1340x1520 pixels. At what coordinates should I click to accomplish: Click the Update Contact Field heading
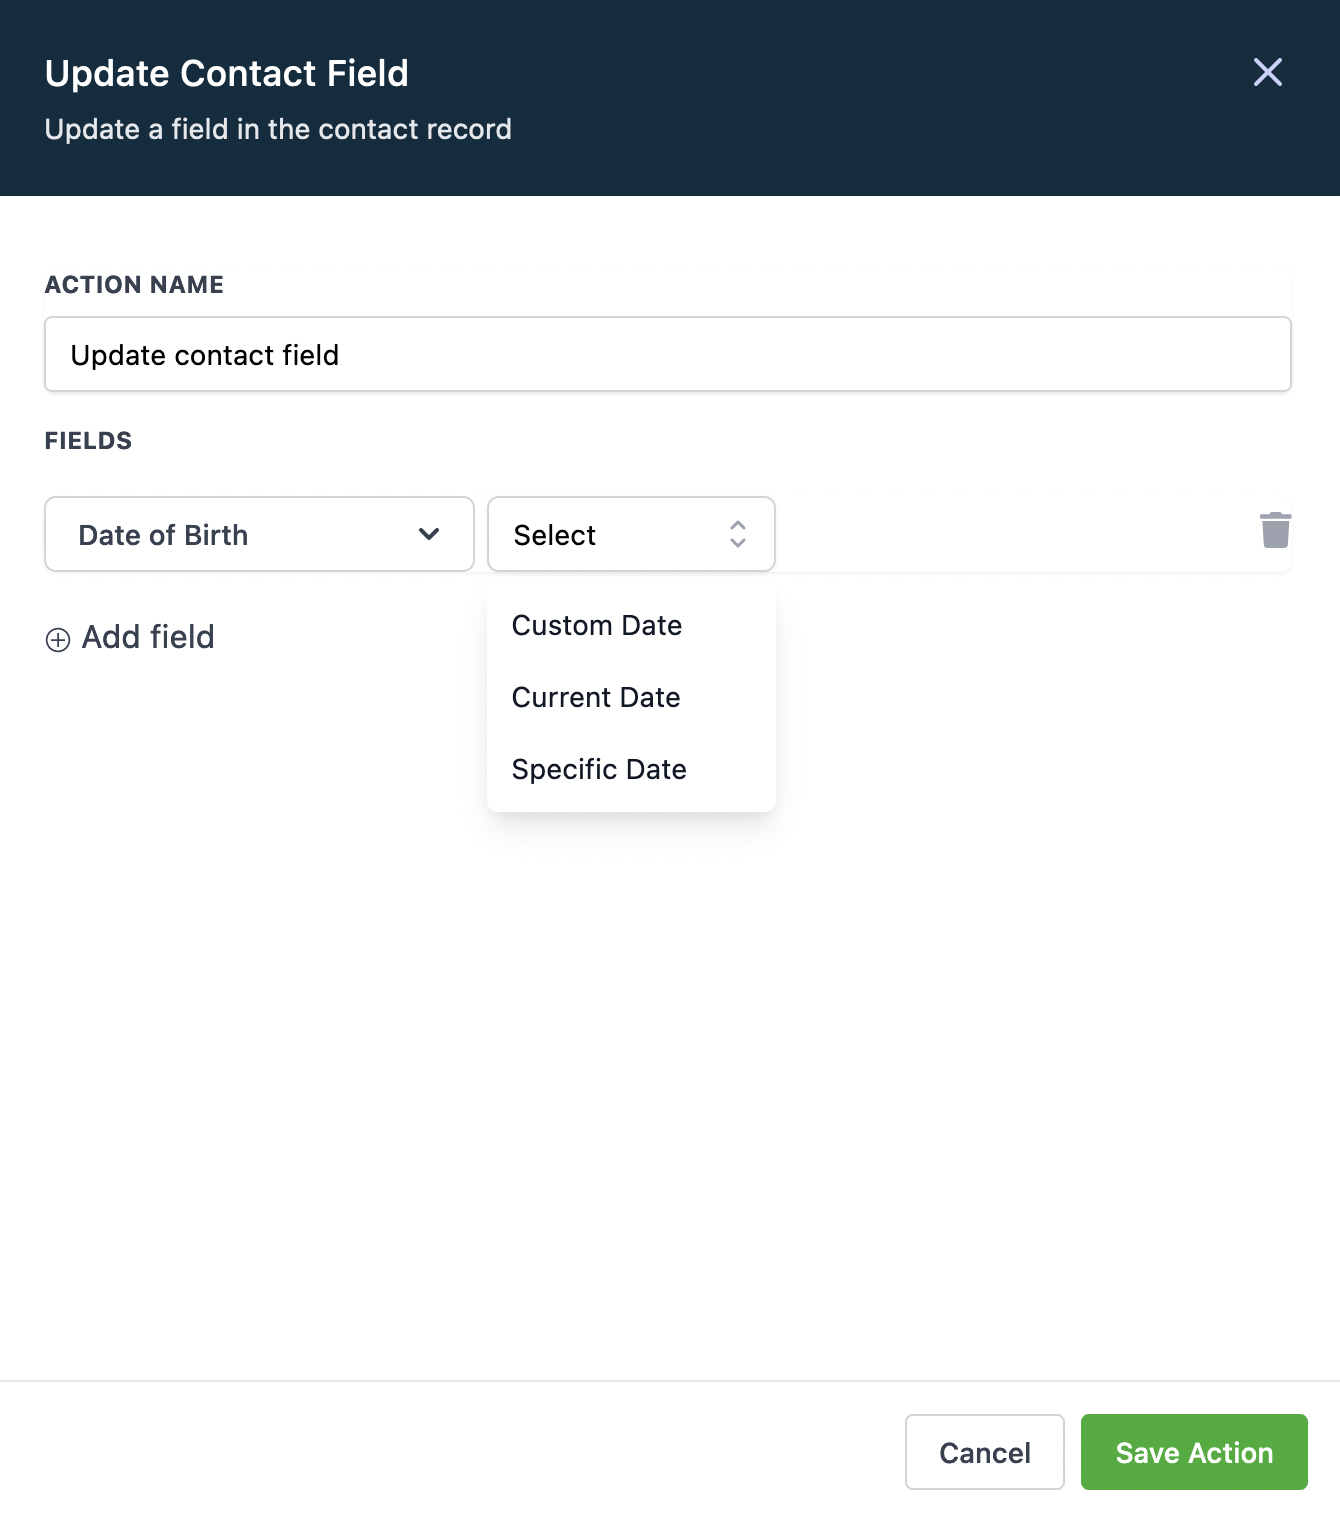coord(227,74)
